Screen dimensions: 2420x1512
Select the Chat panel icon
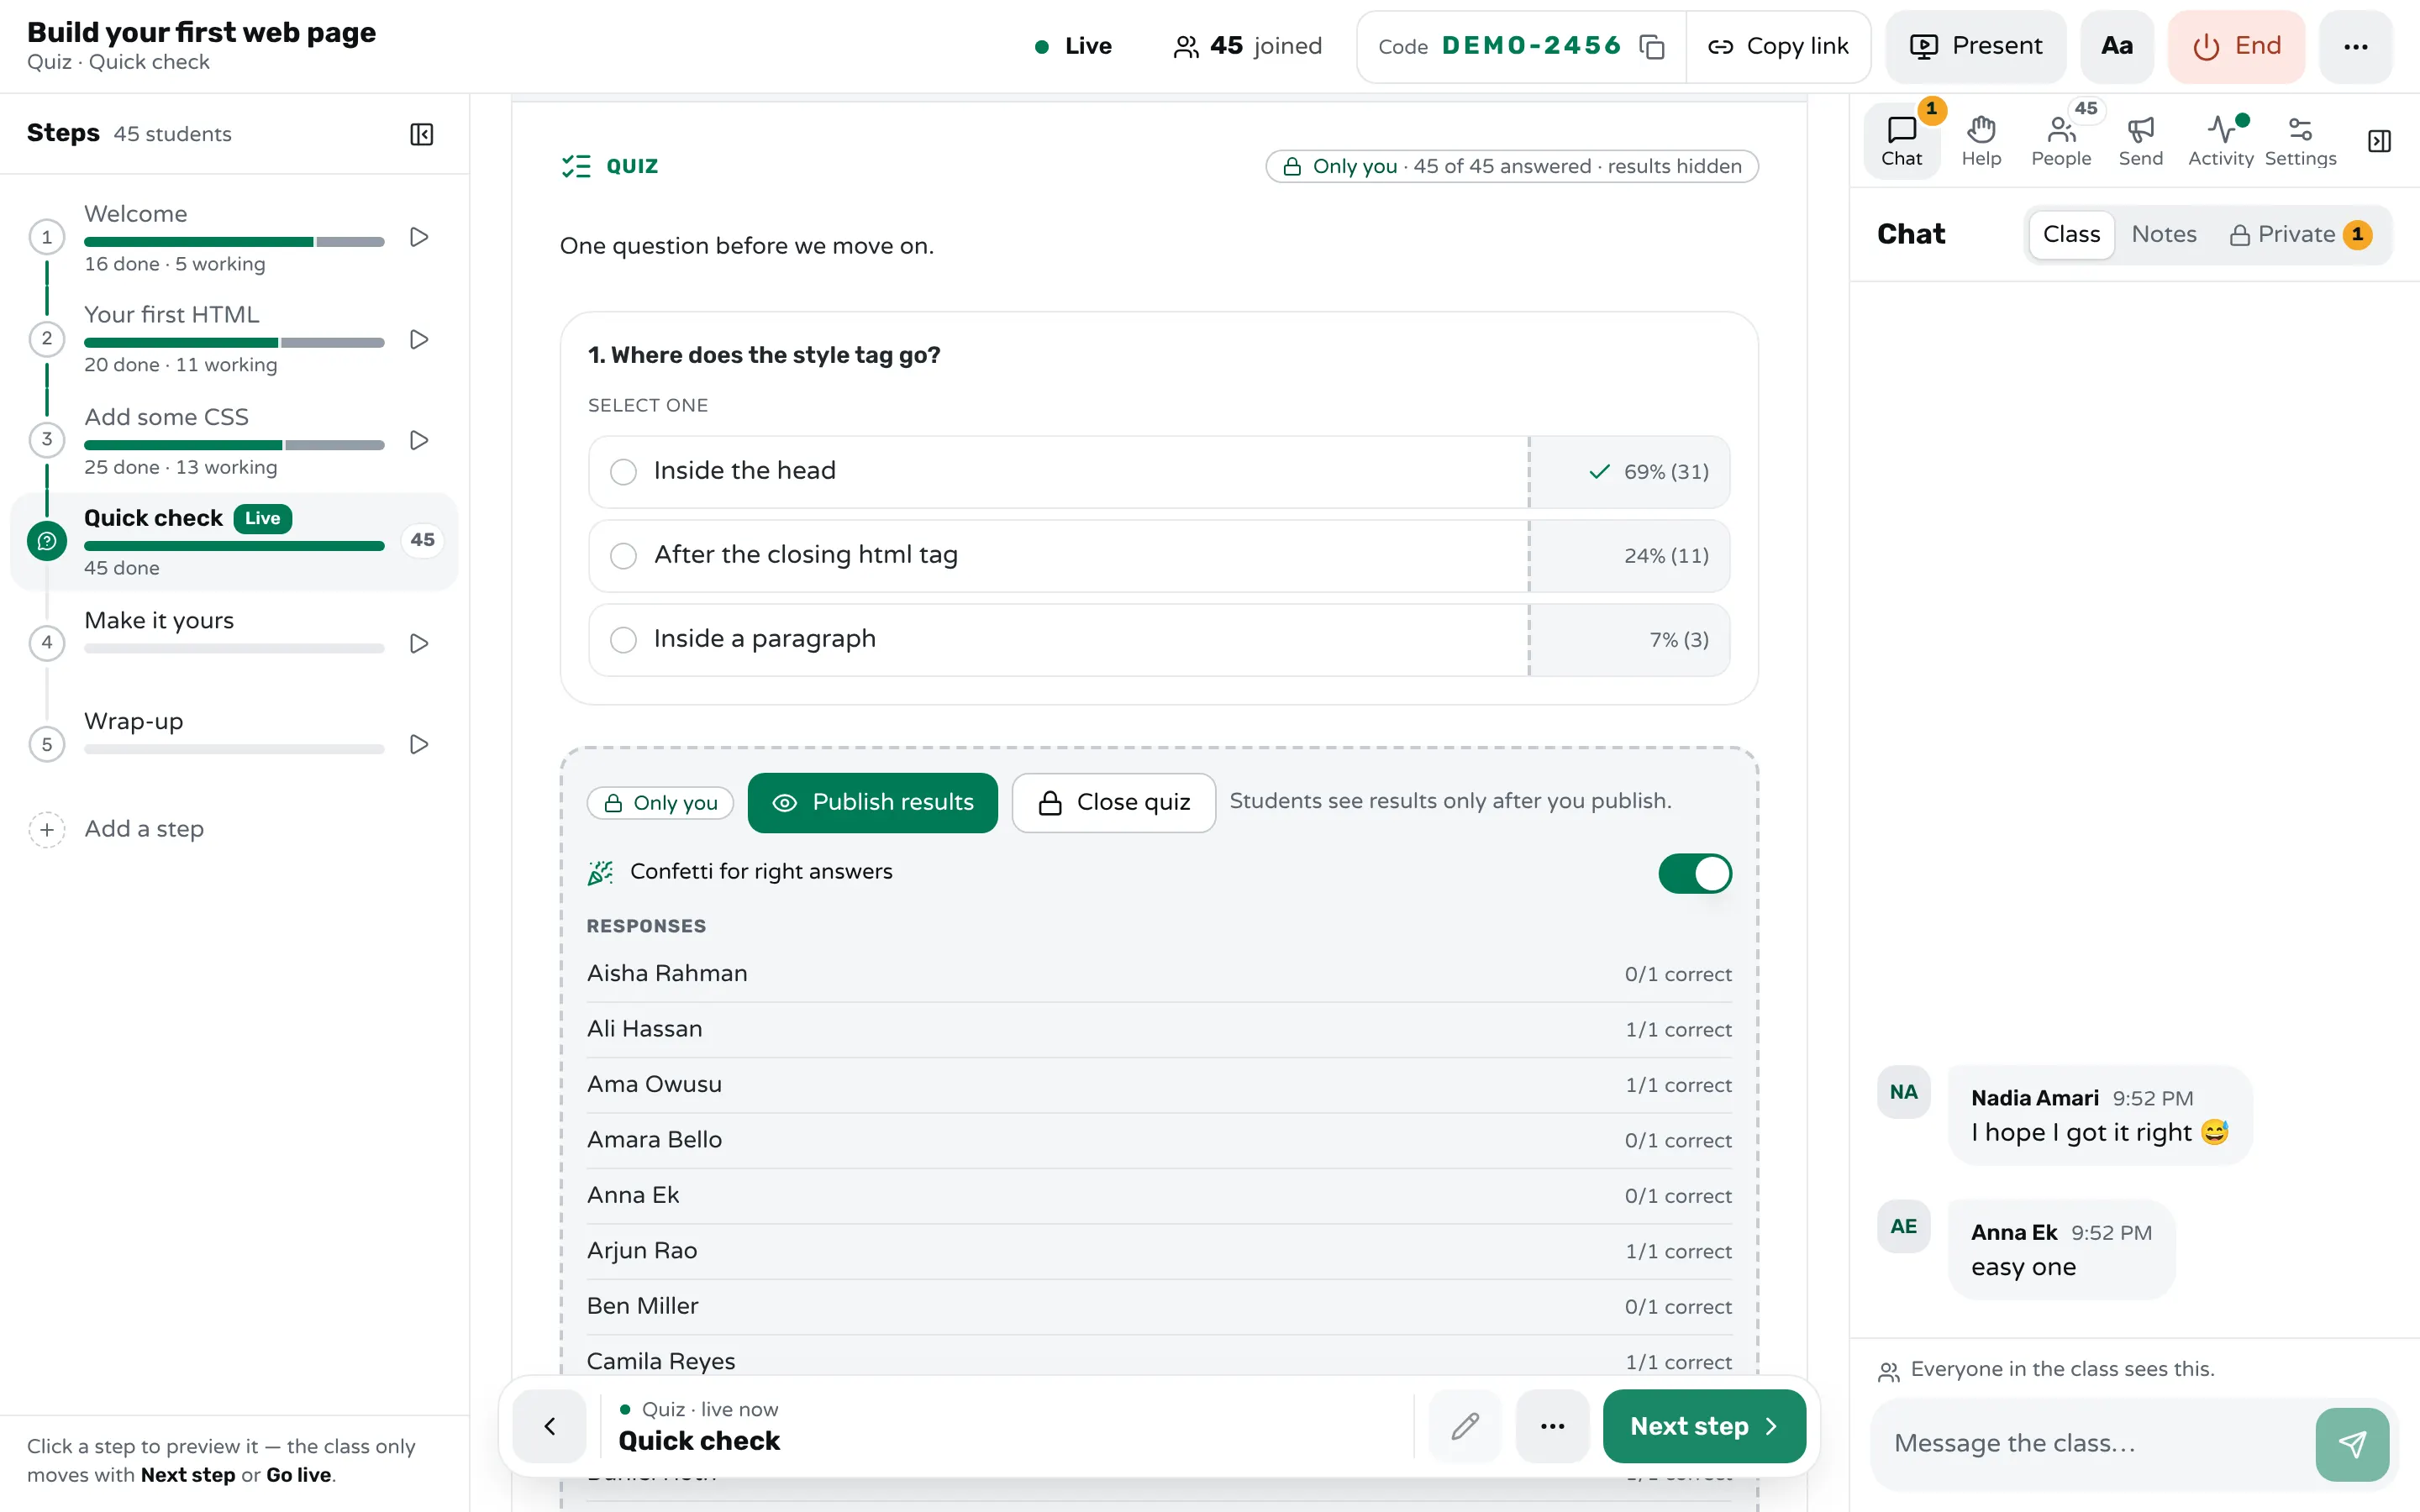1901,141
